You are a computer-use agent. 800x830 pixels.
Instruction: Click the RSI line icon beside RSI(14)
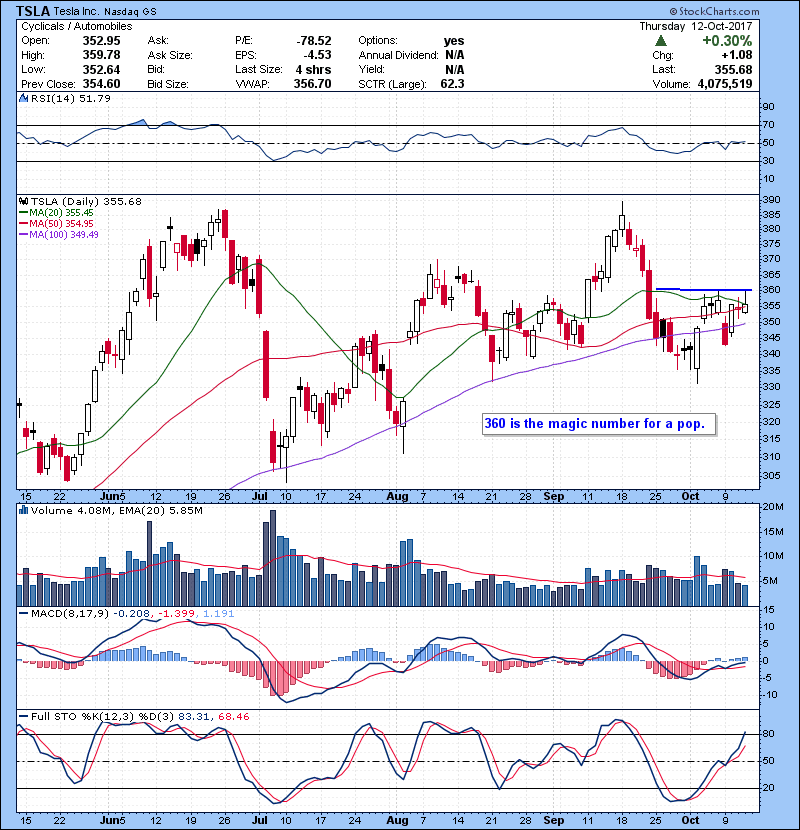point(24,98)
